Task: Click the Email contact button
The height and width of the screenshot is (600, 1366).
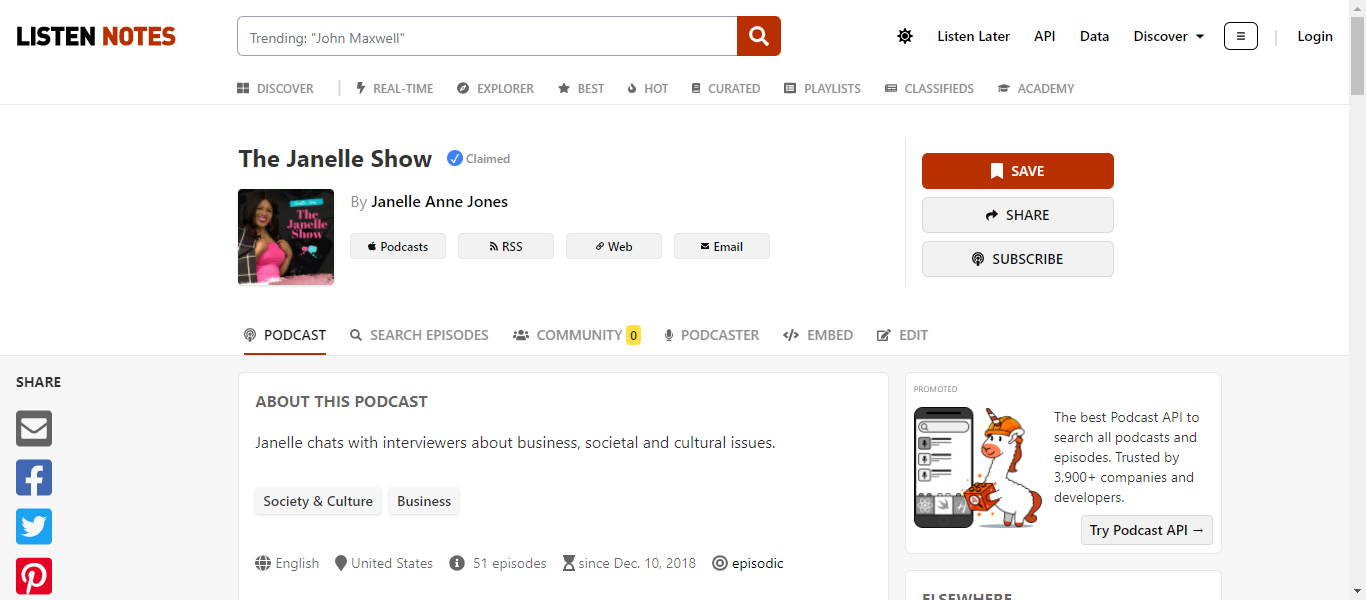Action: [x=722, y=246]
